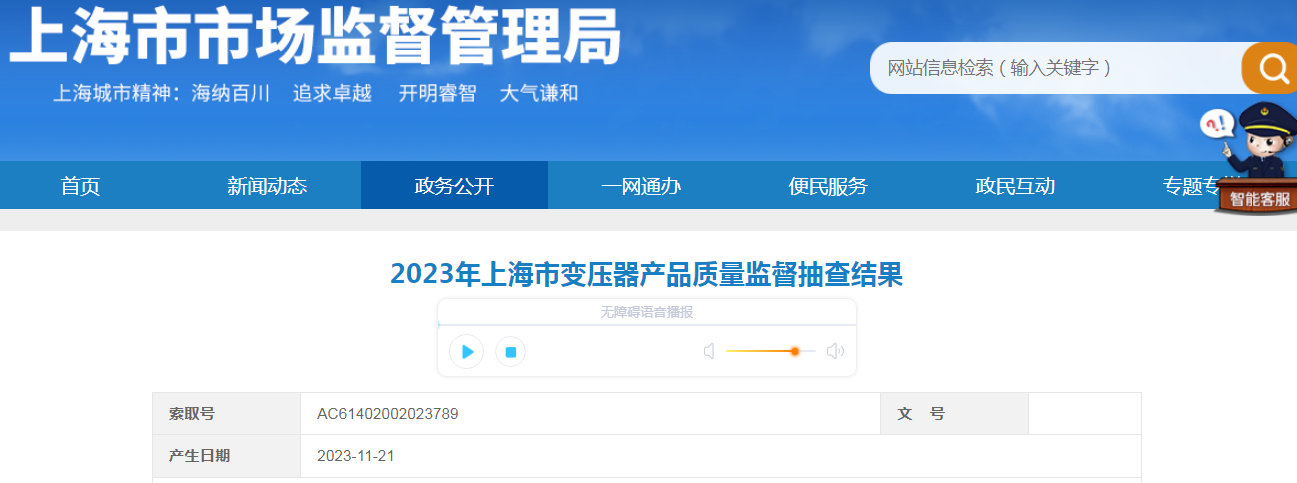Click the 2023年上海市变压器产品质量监督抽查结果 headline
This screenshot has width=1297, height=483.
click(x=647, y=274)
